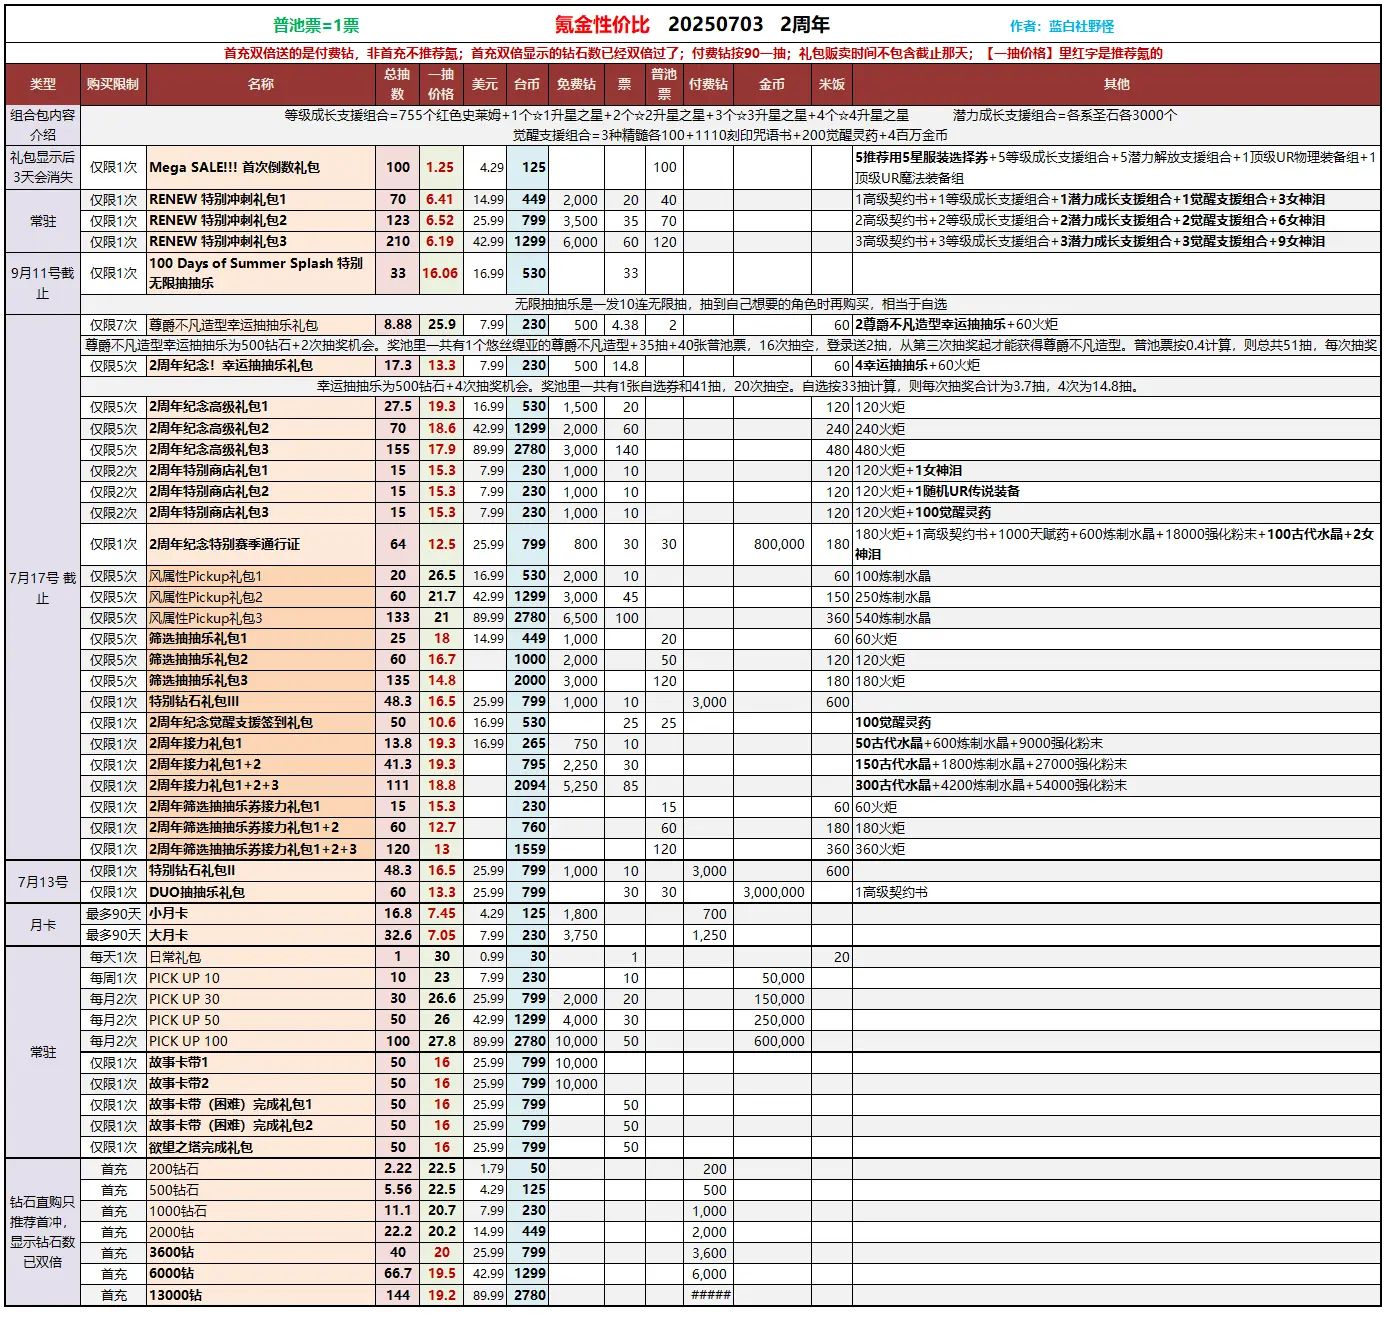Select the 100 Days of Summer Splash cell

coord(261,273)
